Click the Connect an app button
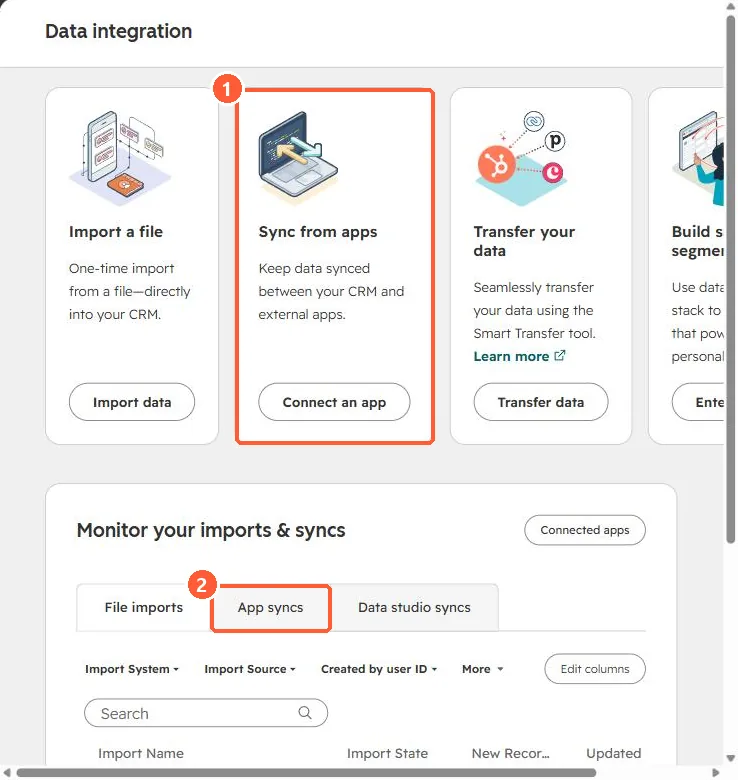The width and height of the screenshot is (738, 780). pyautogui.click(x=334, y=402)
